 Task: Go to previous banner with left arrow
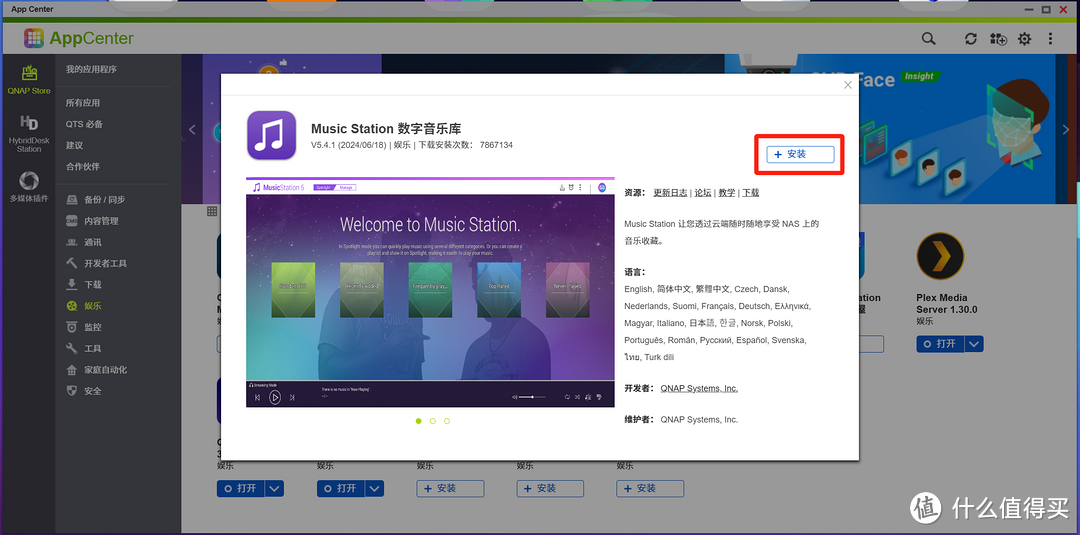tap(192, 129)
